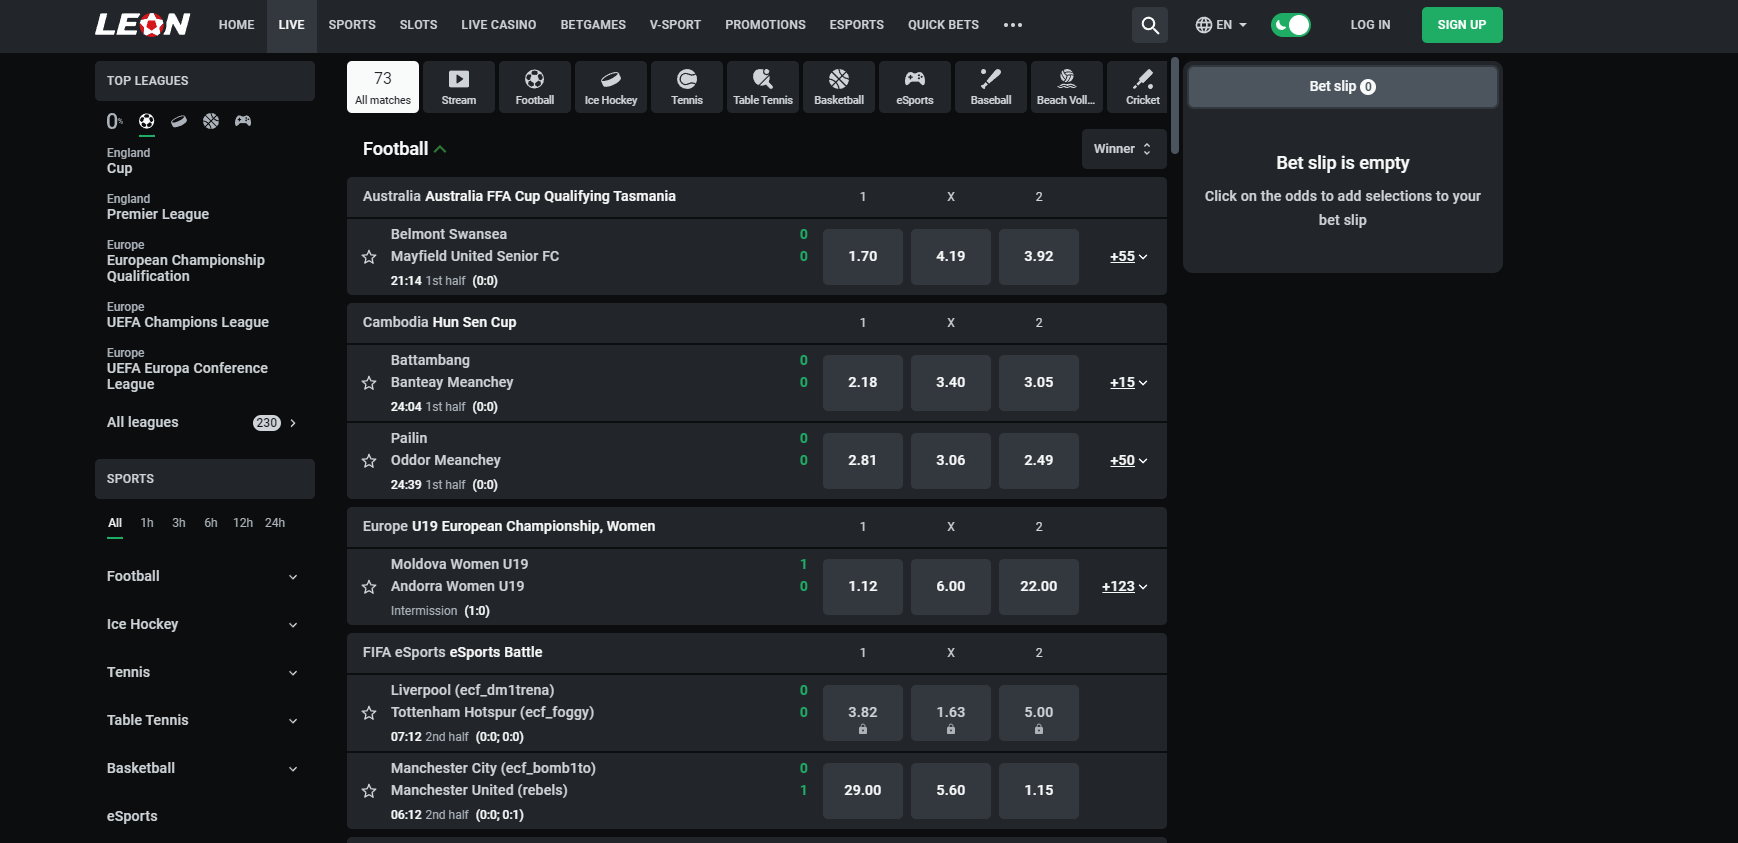Choose gamepad icon in Top Leagues

click(243, 121)
